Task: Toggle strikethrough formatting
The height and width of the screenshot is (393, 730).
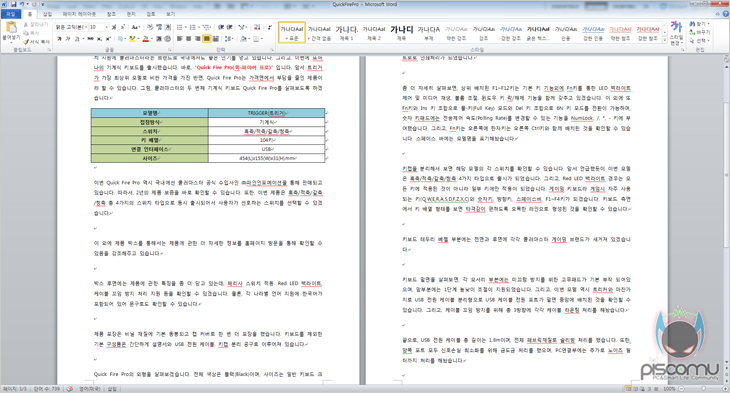Action: [90, 39]
